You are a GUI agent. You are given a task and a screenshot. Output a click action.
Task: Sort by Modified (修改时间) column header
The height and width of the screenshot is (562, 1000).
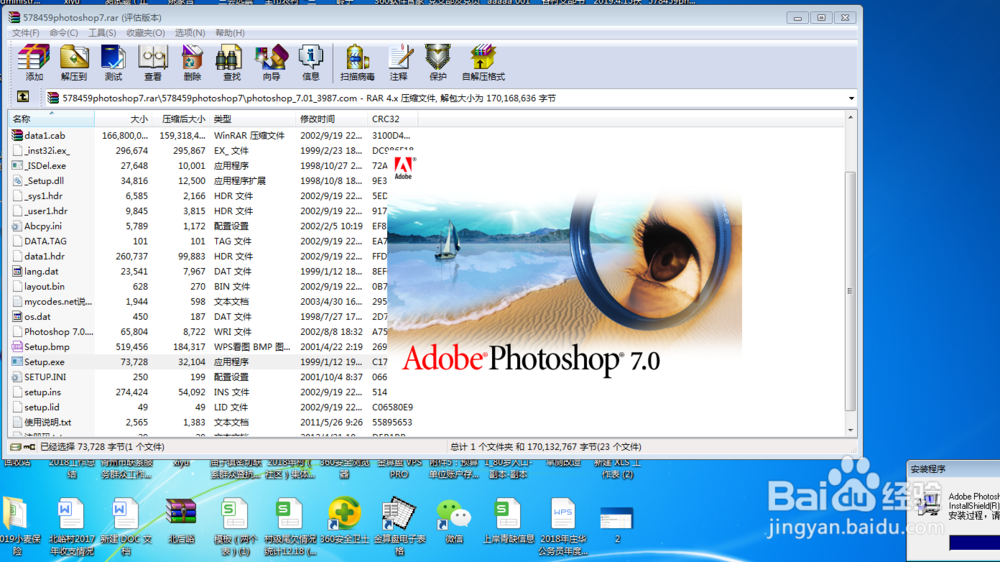click(x=332, y=119)
